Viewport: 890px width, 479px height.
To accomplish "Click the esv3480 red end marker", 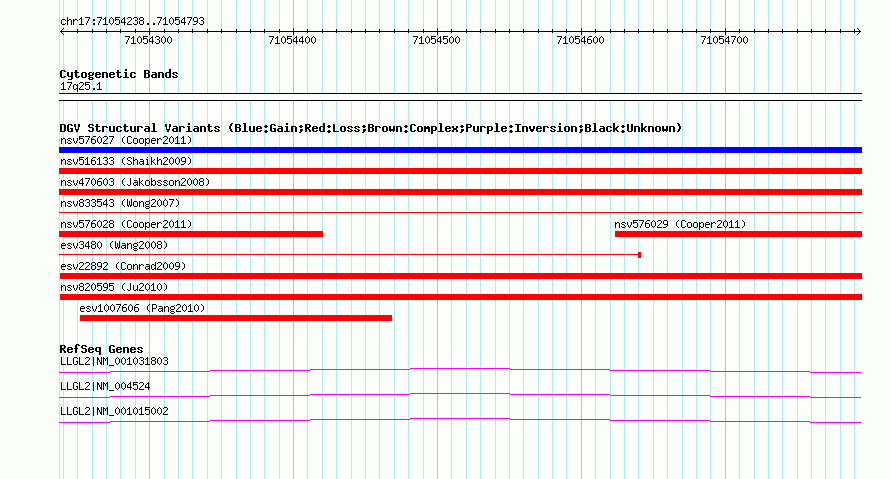I will 640,255.
